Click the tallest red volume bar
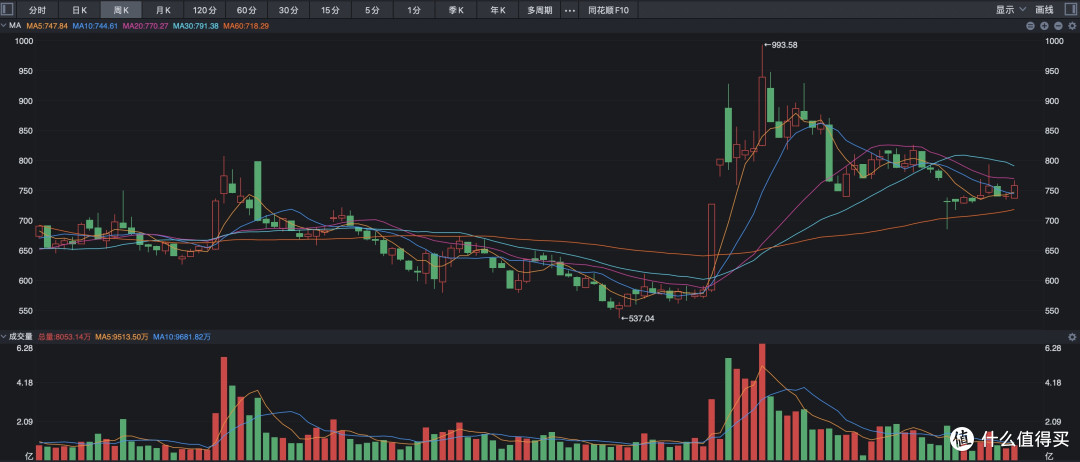The image size is (1080, 462). (762, 402)
